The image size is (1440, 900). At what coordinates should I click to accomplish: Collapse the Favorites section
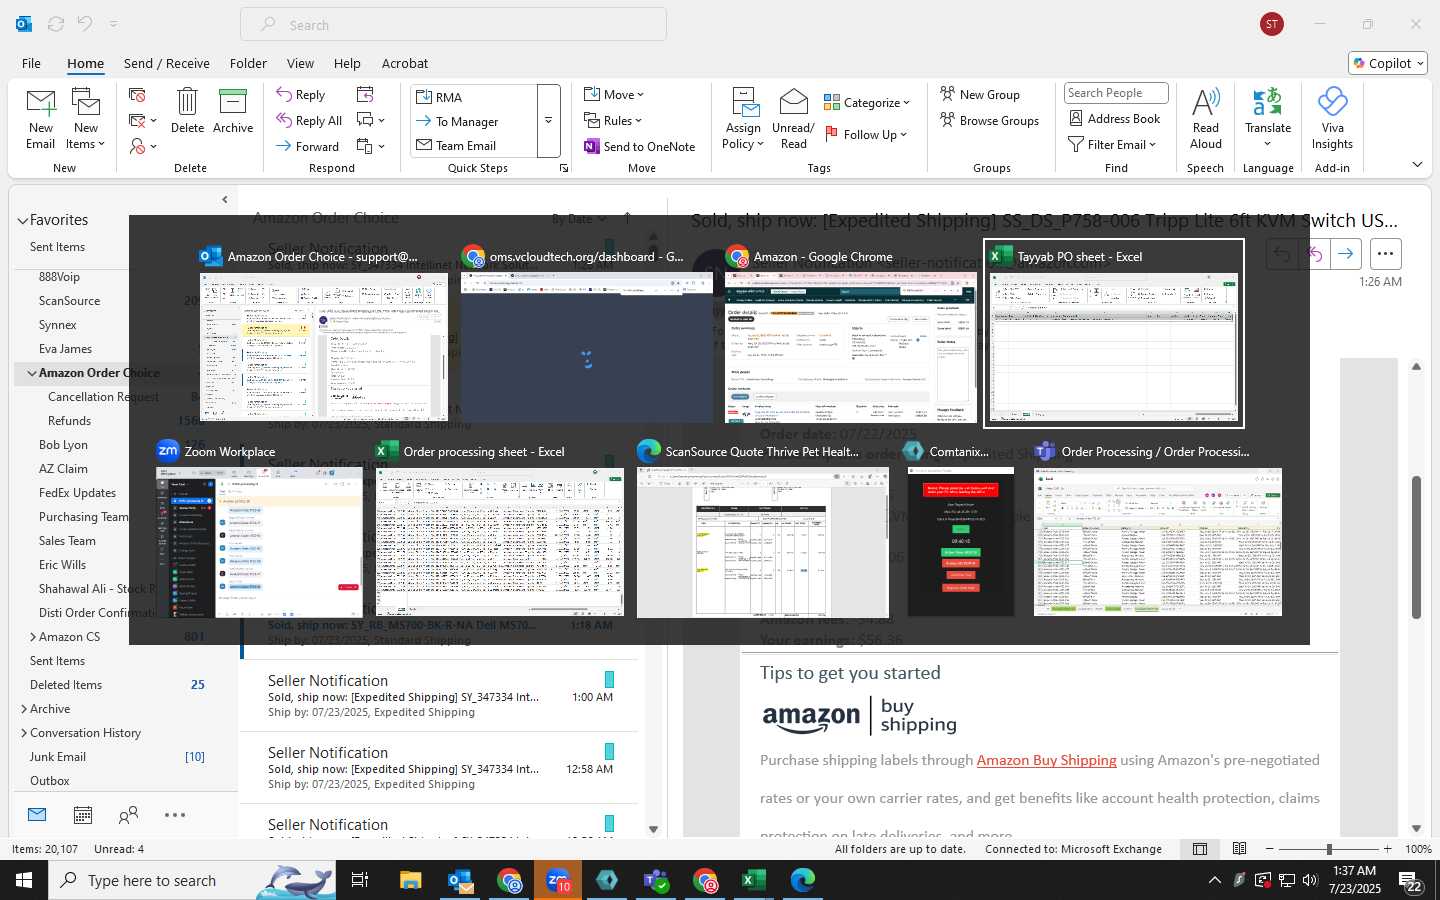pos(22,220)
